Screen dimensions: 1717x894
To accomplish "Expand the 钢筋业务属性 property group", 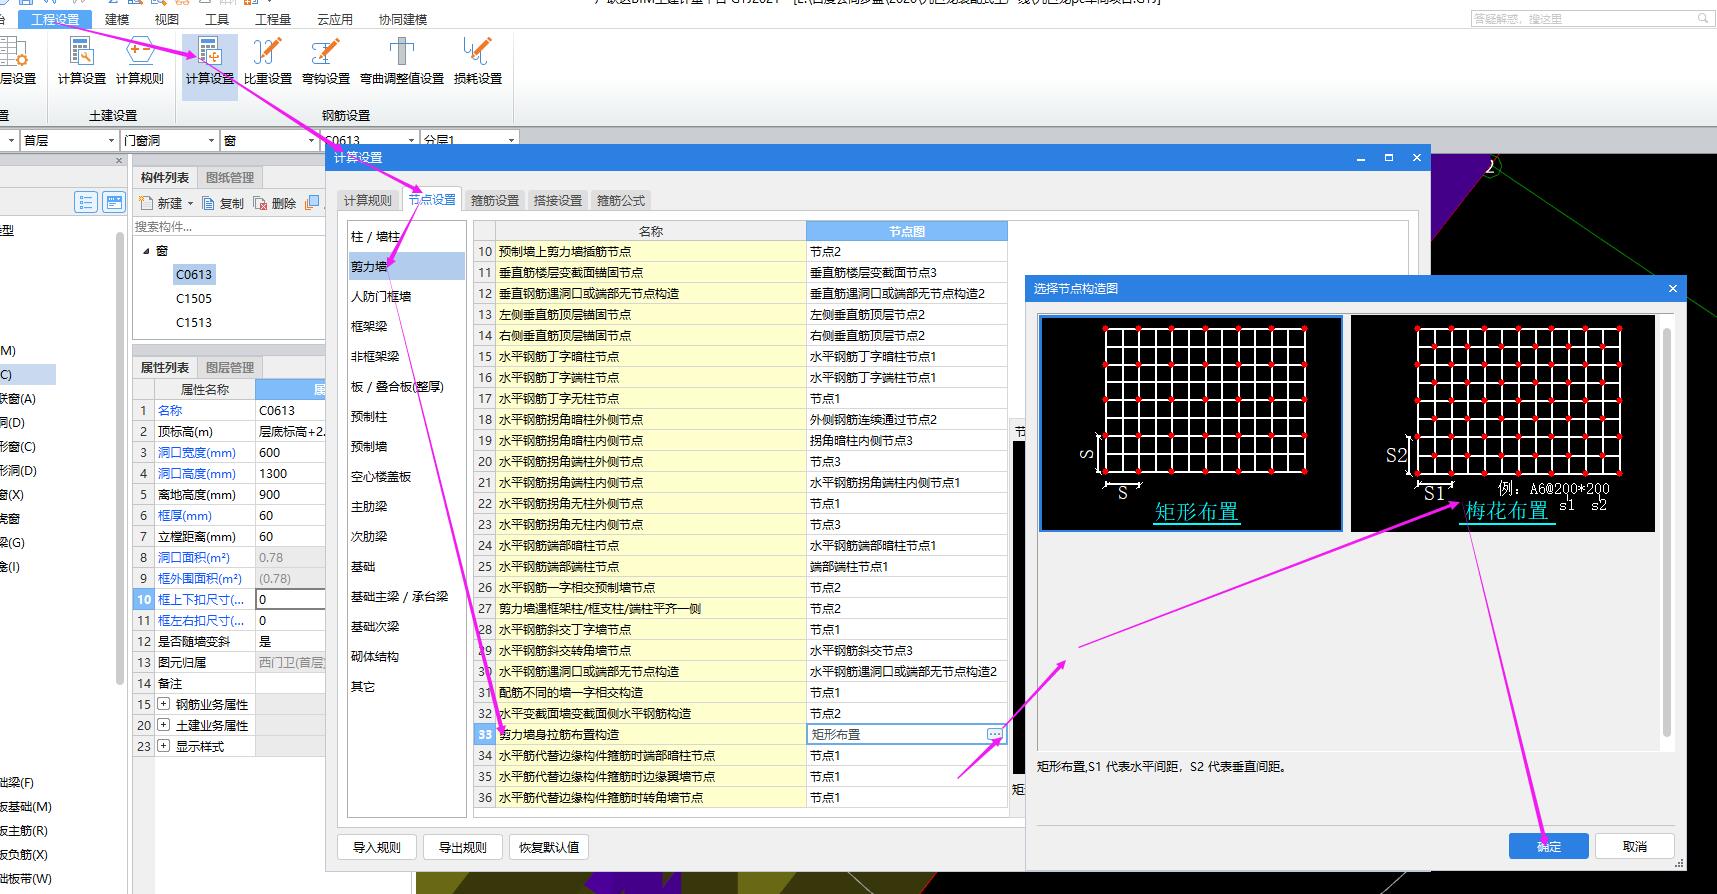I will tap(164, 704).
